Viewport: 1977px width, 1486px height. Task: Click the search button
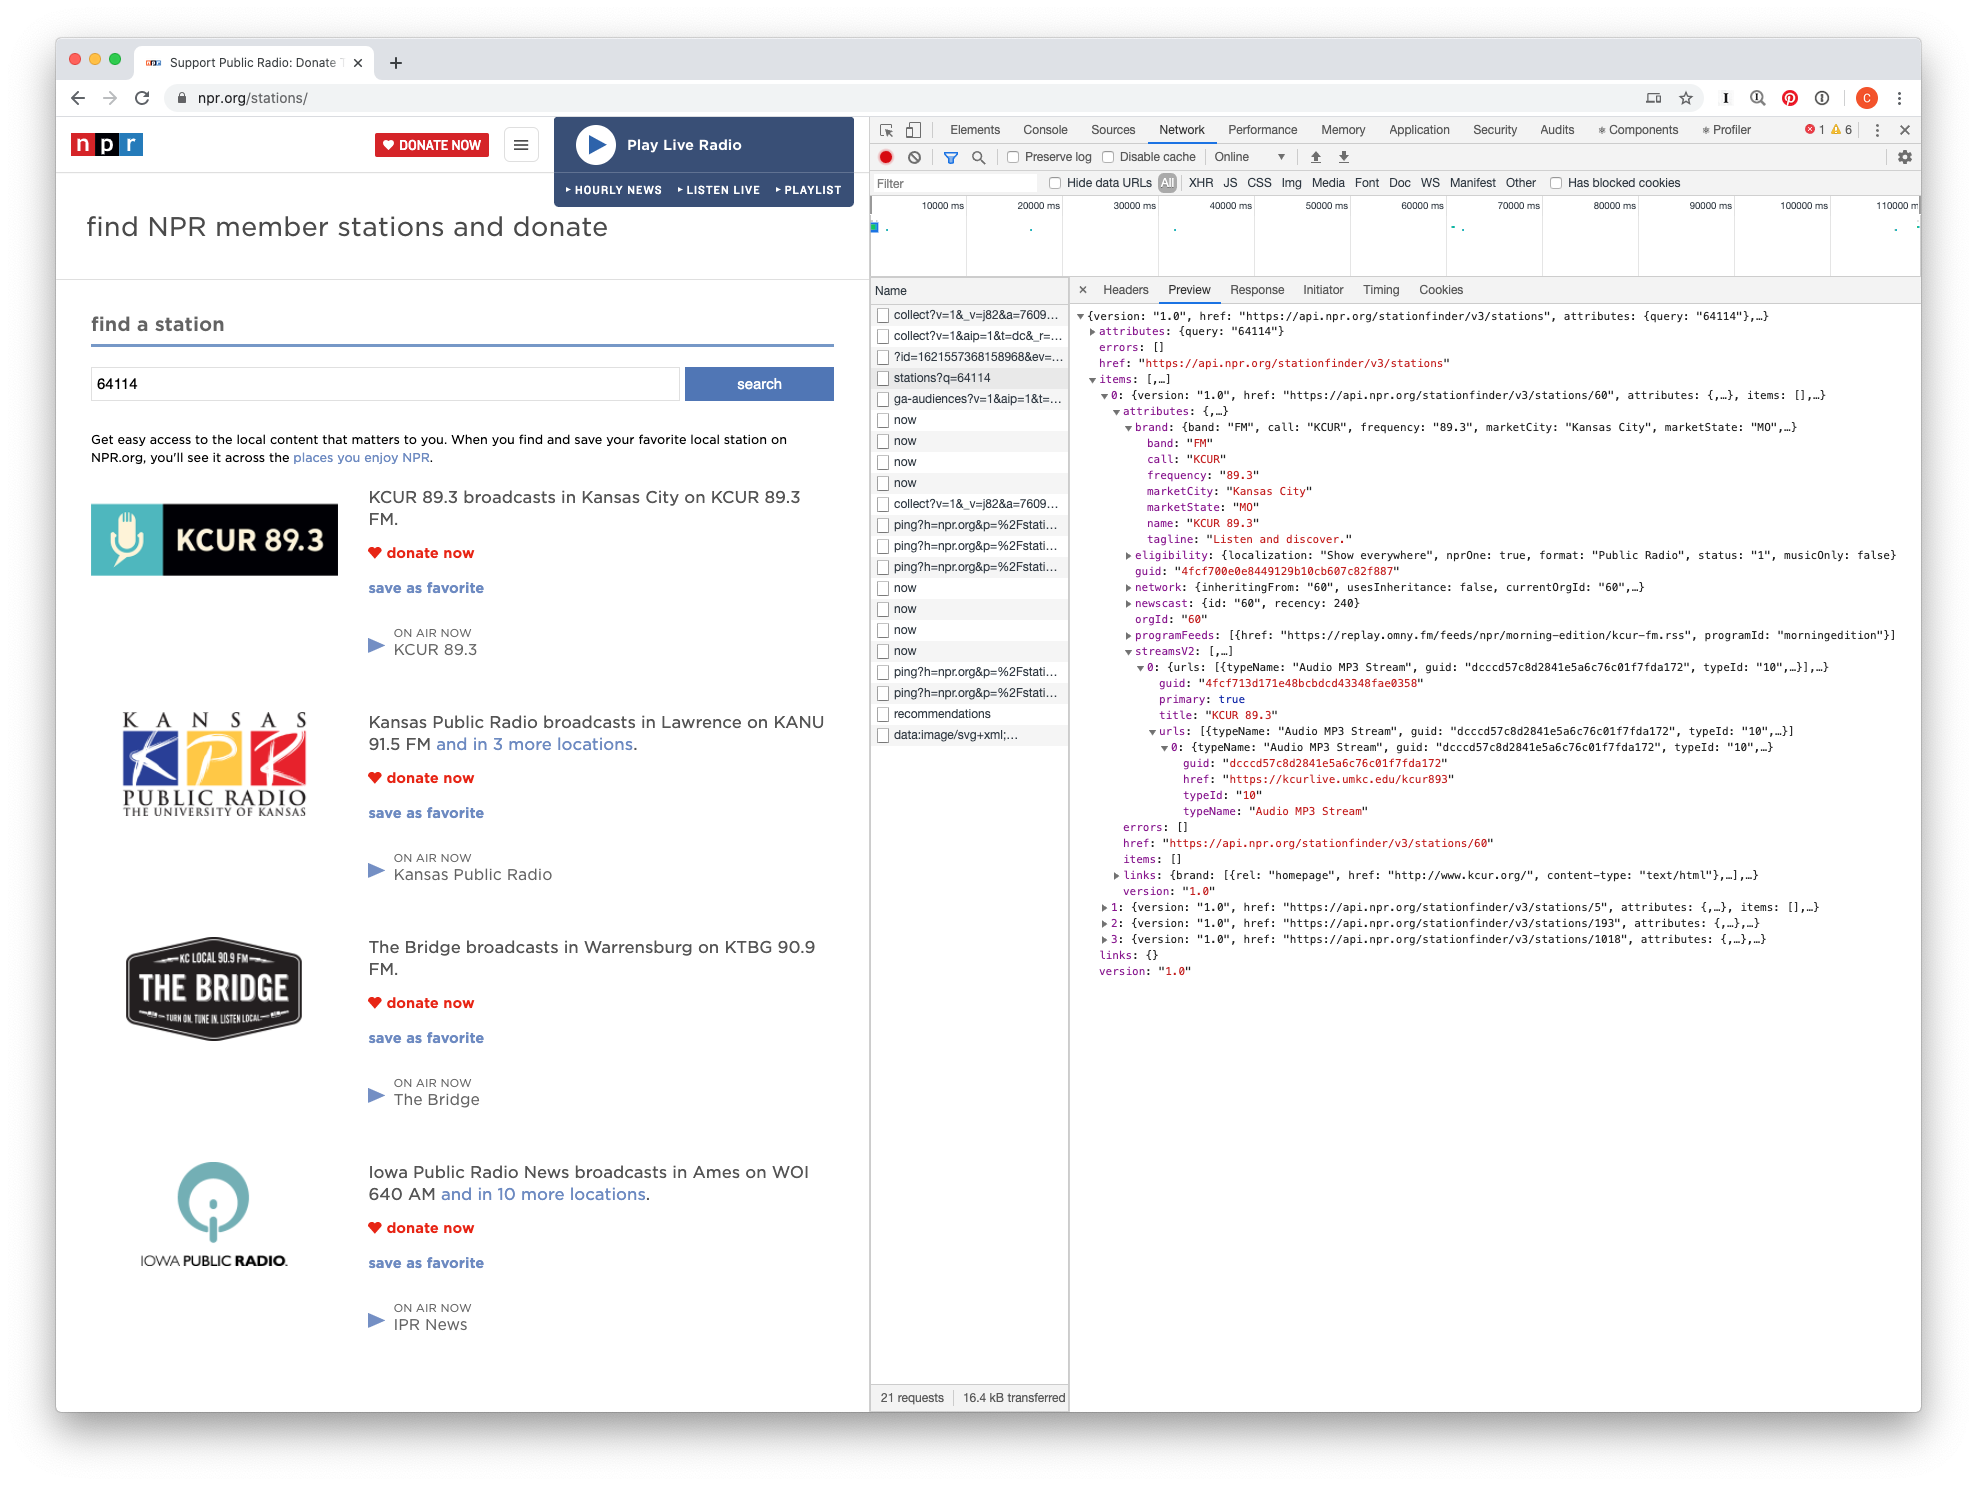click(x=759, y=384)
